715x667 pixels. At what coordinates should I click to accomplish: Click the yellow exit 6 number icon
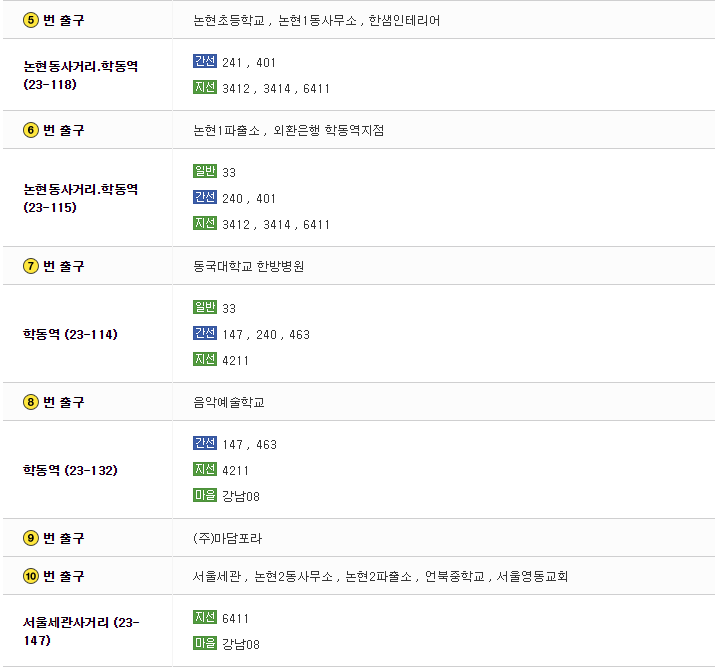(31, 130)
